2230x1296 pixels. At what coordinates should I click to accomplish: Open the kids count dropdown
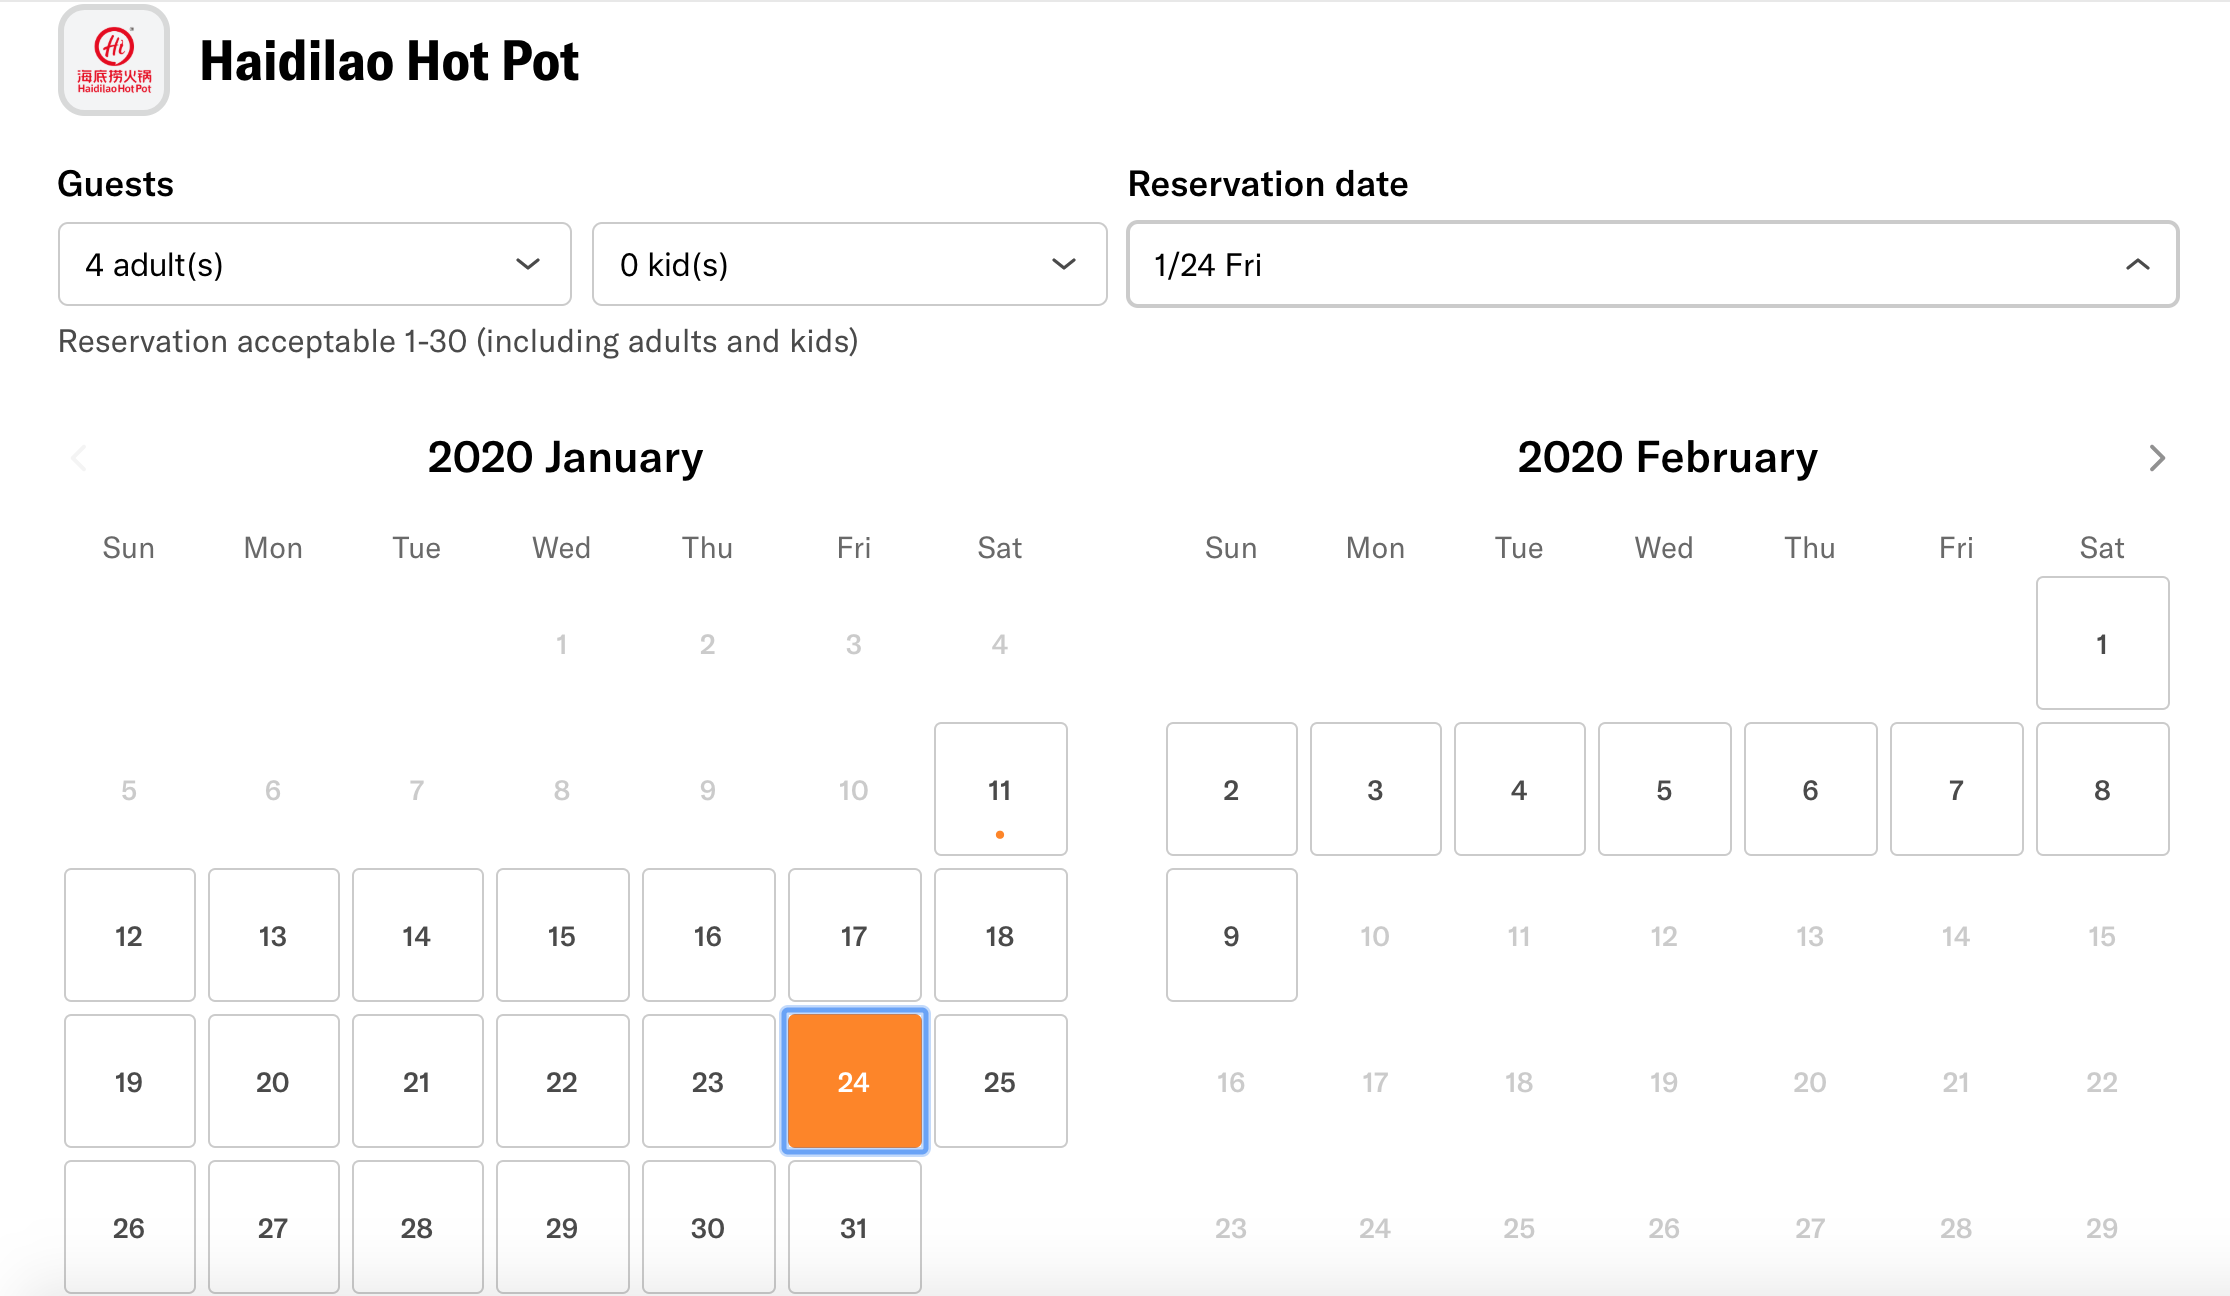pyautogui.click(x=849, y=264)
